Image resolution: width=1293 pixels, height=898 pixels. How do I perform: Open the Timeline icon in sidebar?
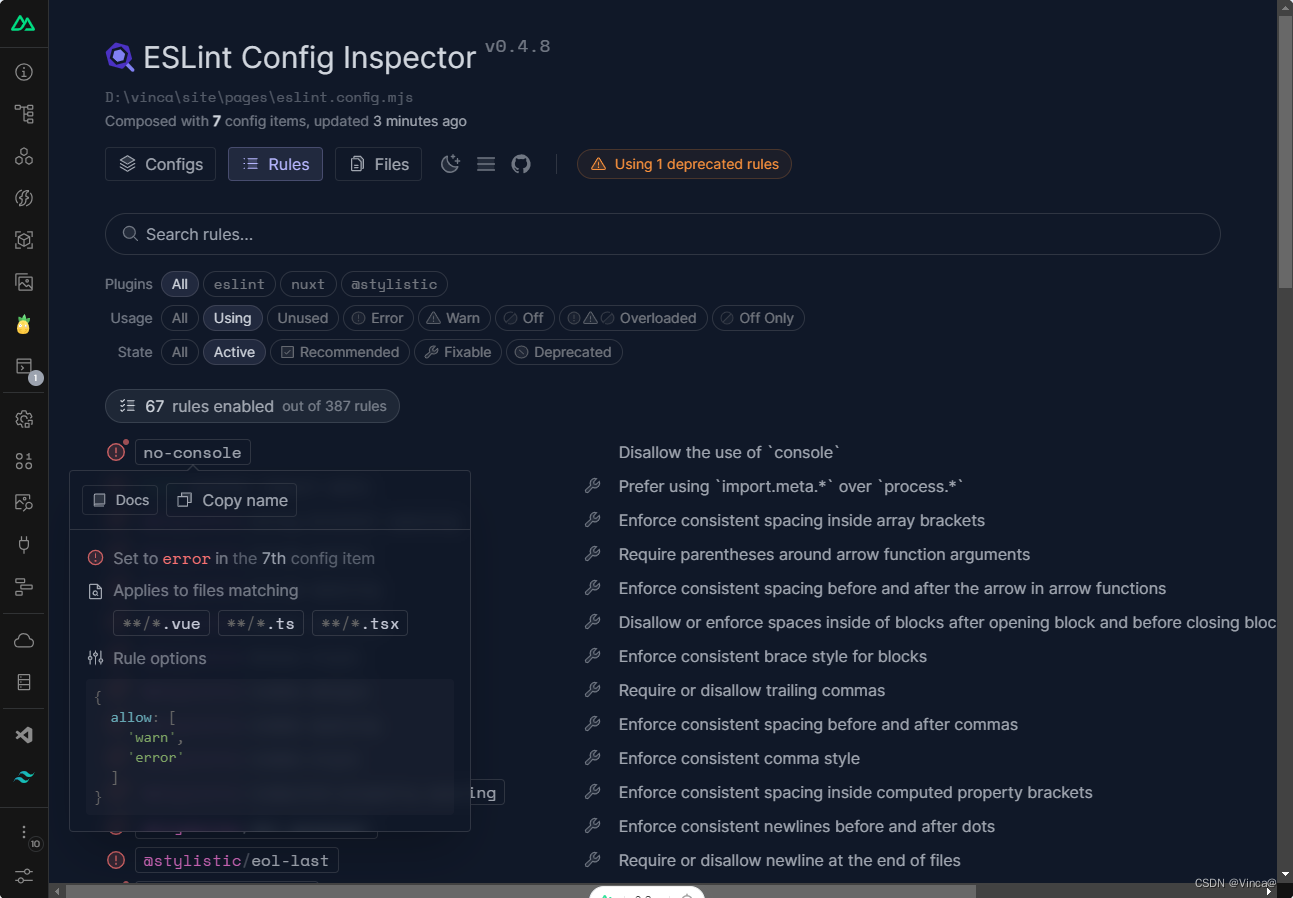(x=24, y=587)
